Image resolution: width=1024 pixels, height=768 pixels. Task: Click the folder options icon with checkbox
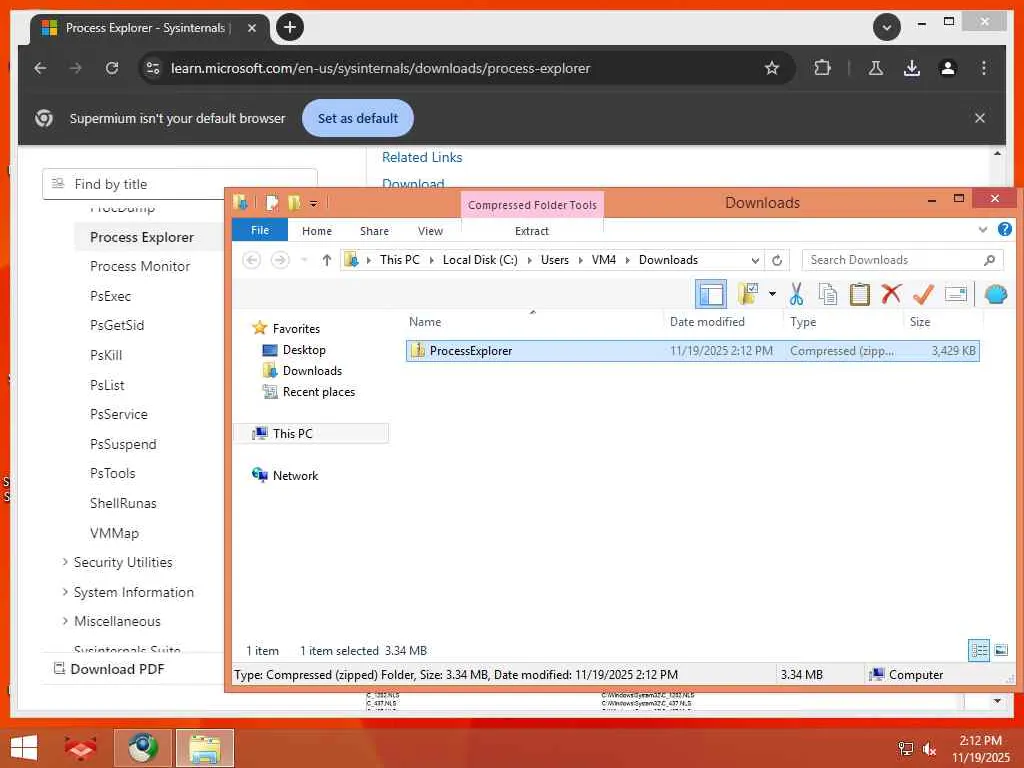tap(748, 294)
